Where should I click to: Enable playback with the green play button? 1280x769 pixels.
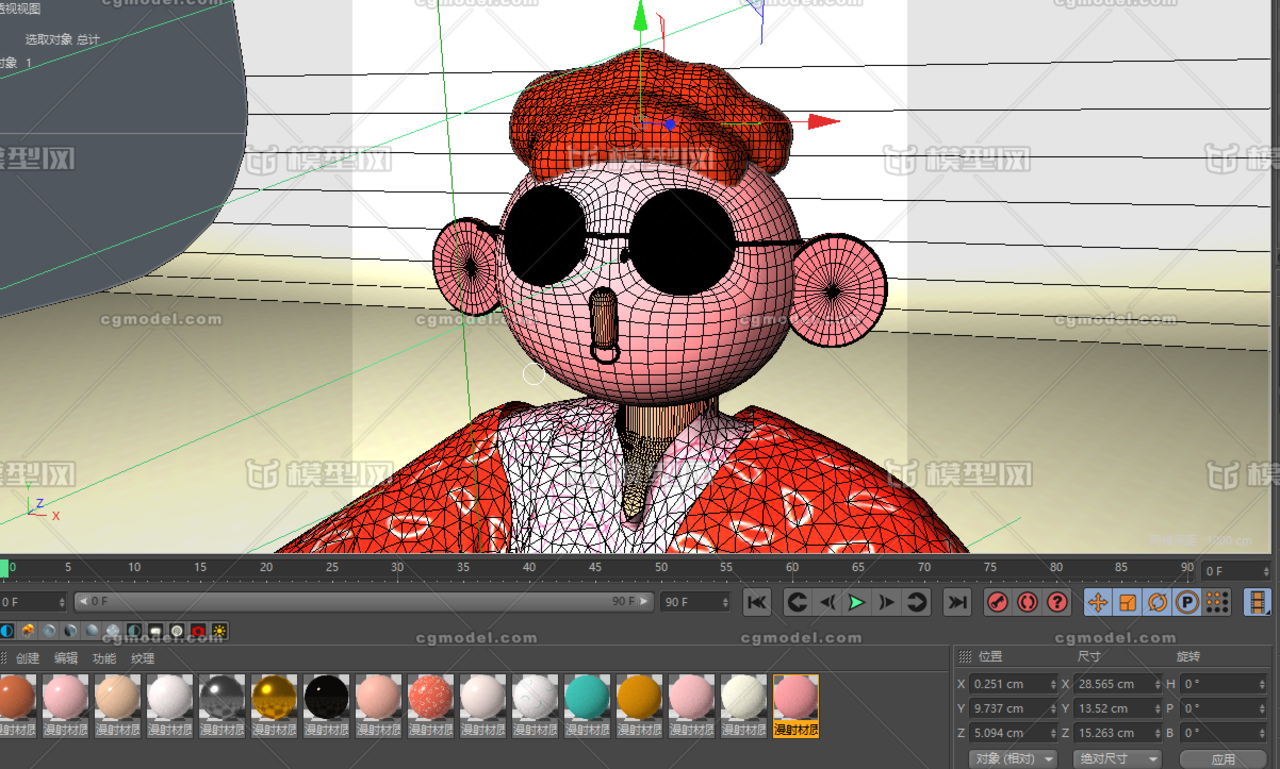pyautogui.click(x=857, y=602)
